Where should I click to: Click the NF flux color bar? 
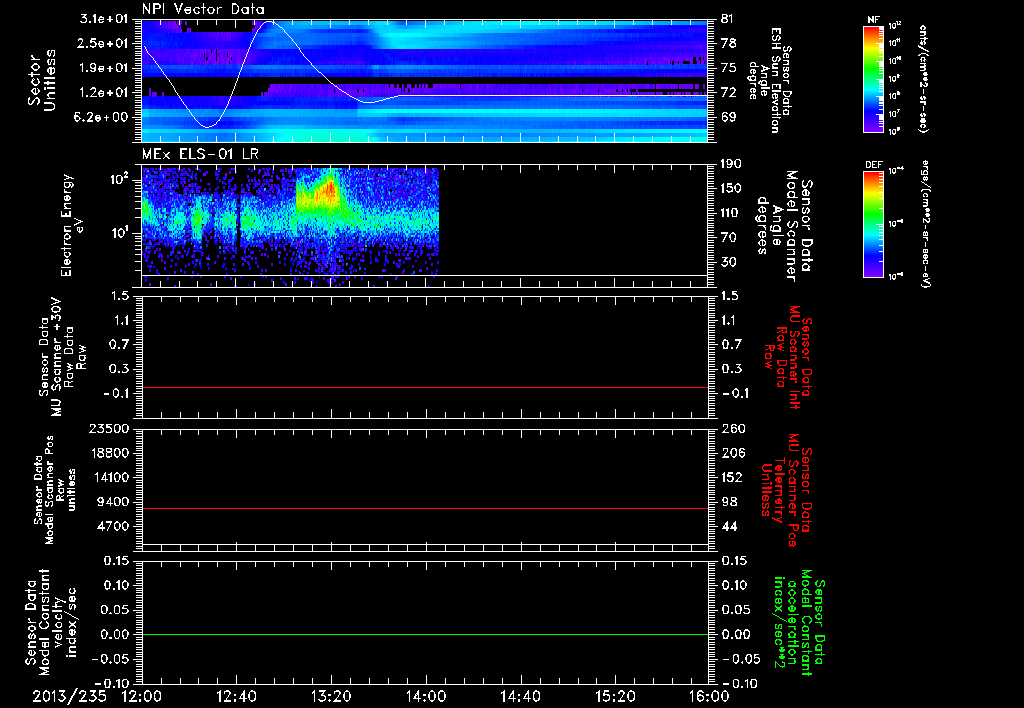(x=874, y=79)
